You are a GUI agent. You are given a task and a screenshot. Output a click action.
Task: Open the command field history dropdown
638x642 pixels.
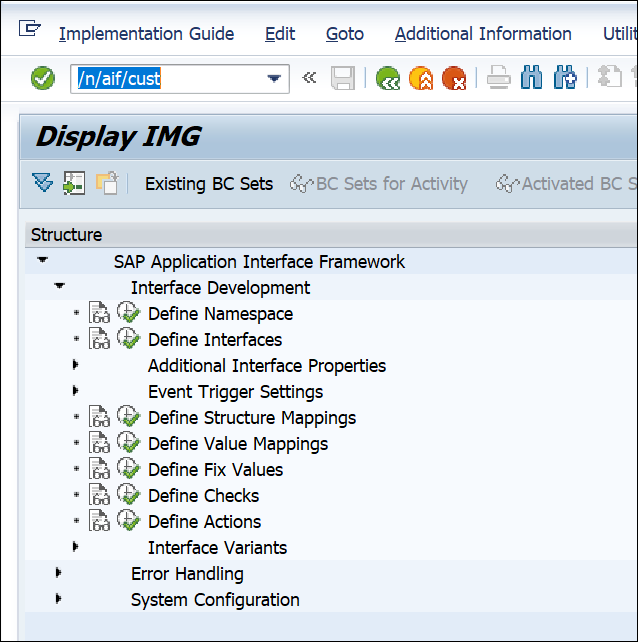click(x=274, y=78)
